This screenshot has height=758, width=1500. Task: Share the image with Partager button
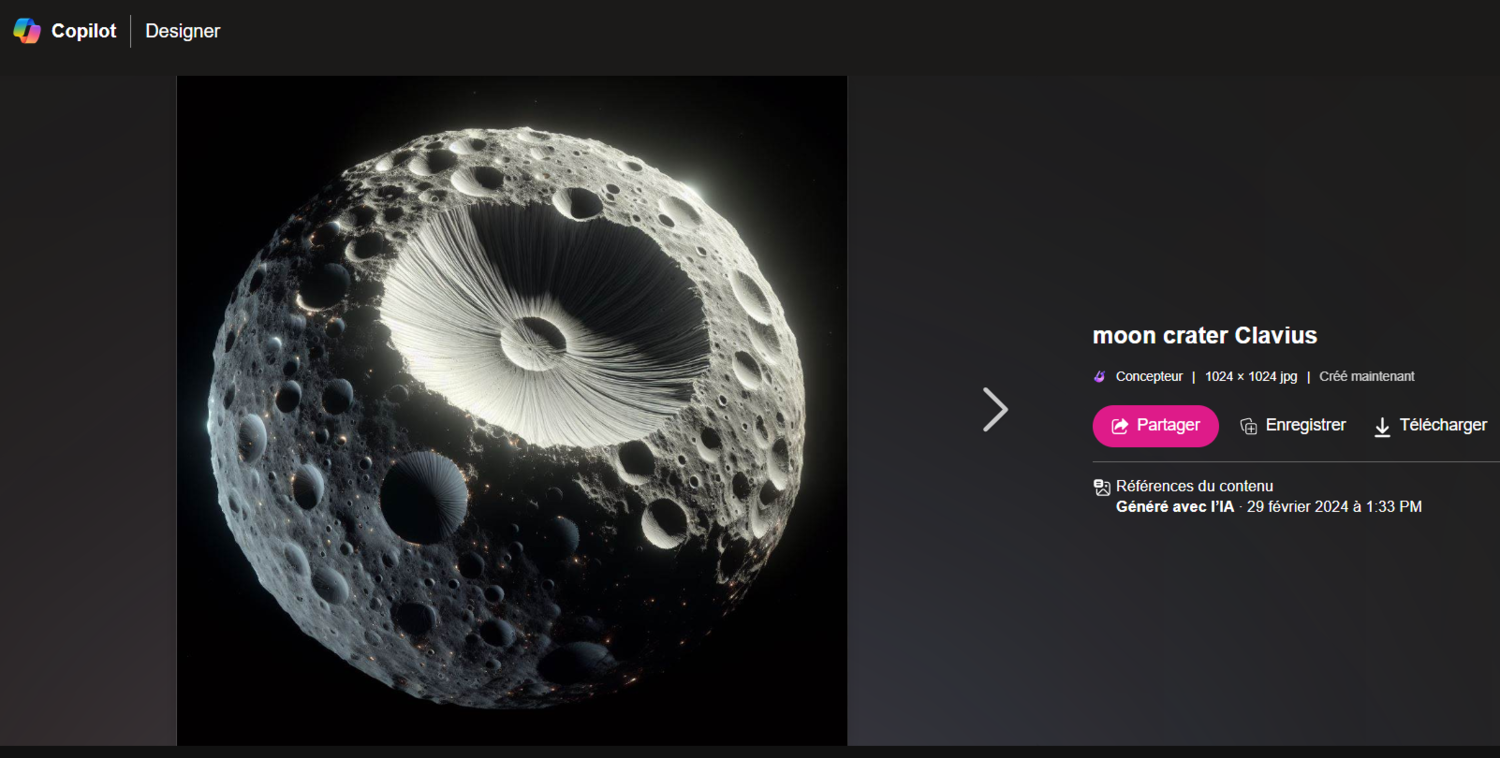1155,426
